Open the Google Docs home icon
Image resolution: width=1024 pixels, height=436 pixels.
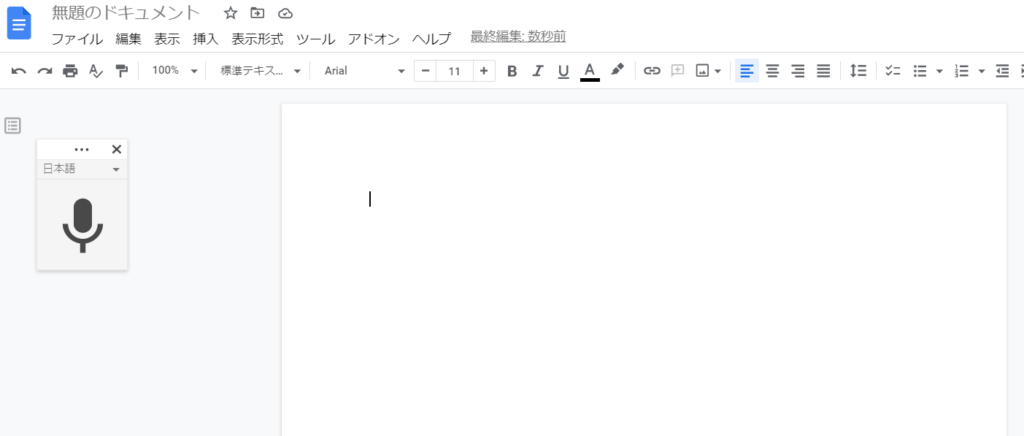(19, 23)
